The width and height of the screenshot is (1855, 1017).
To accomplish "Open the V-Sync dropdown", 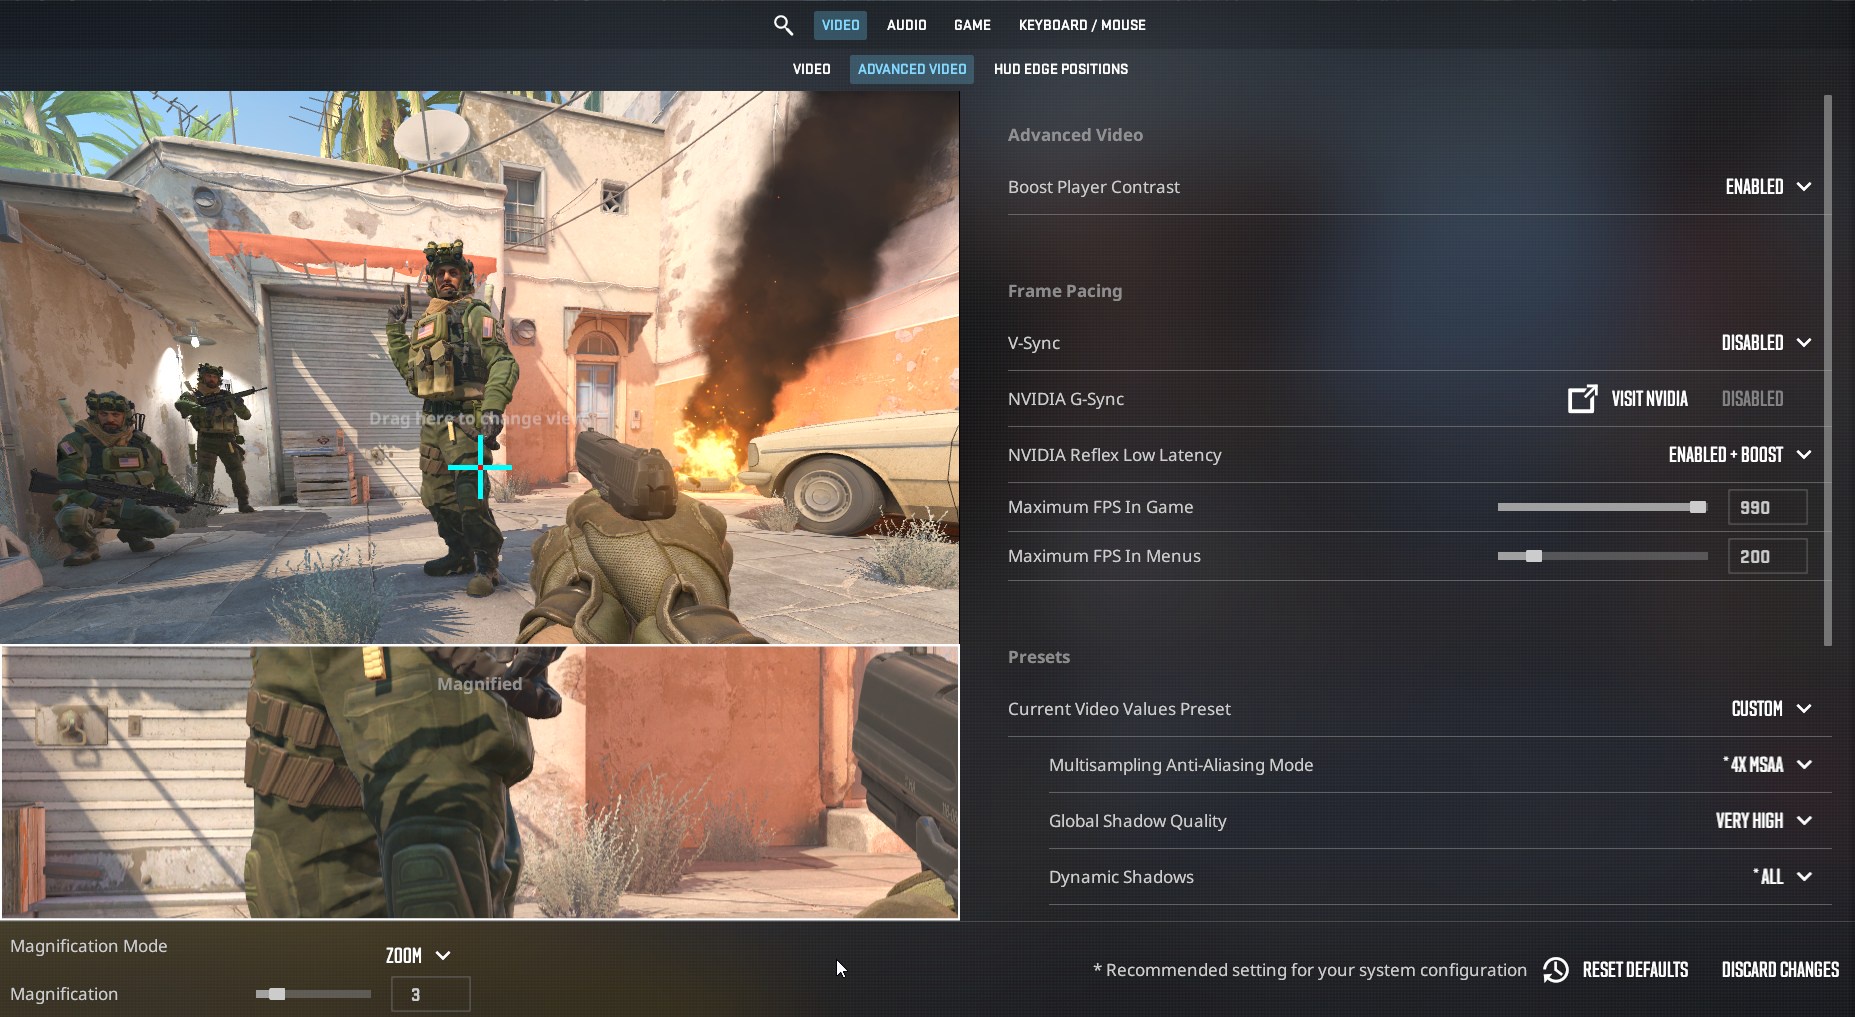I will click(1766, 342).
